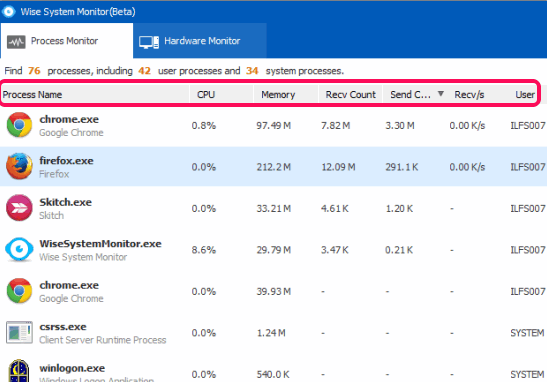Click the Process Monitor waveform icon

pos(16,42)
